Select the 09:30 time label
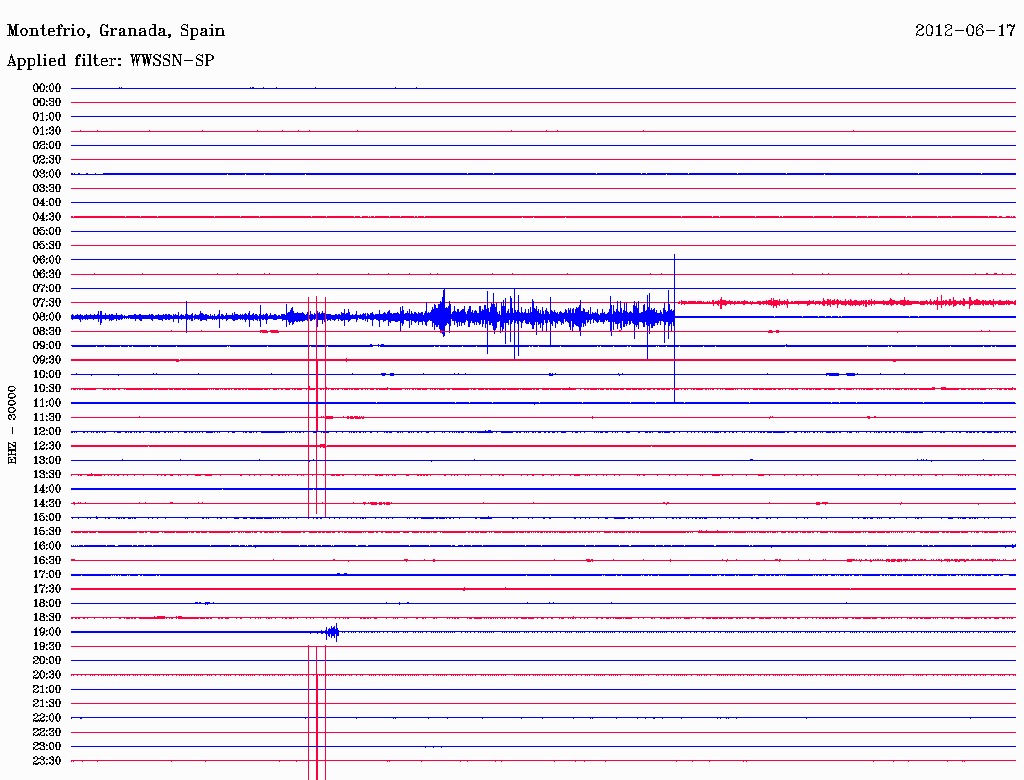The width and height of the screenshot is (1024, 780). [47, 360]
